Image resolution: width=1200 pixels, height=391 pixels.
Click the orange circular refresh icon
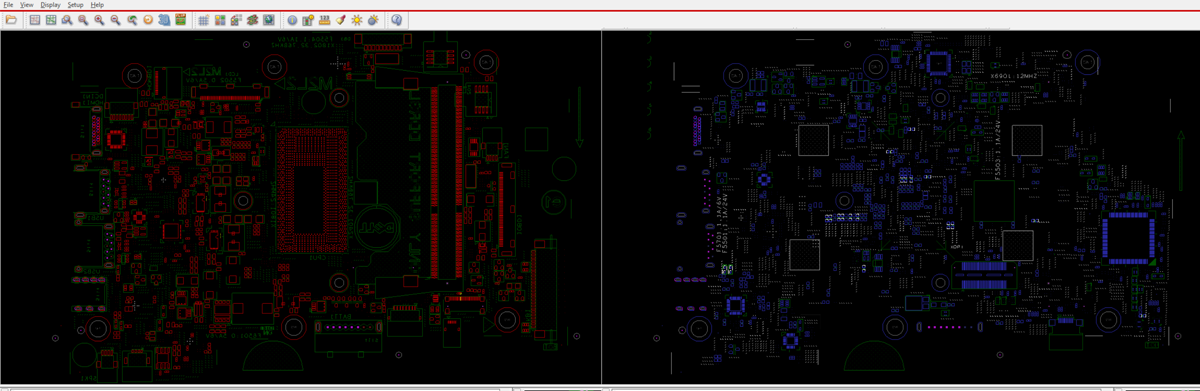(148, 20)
